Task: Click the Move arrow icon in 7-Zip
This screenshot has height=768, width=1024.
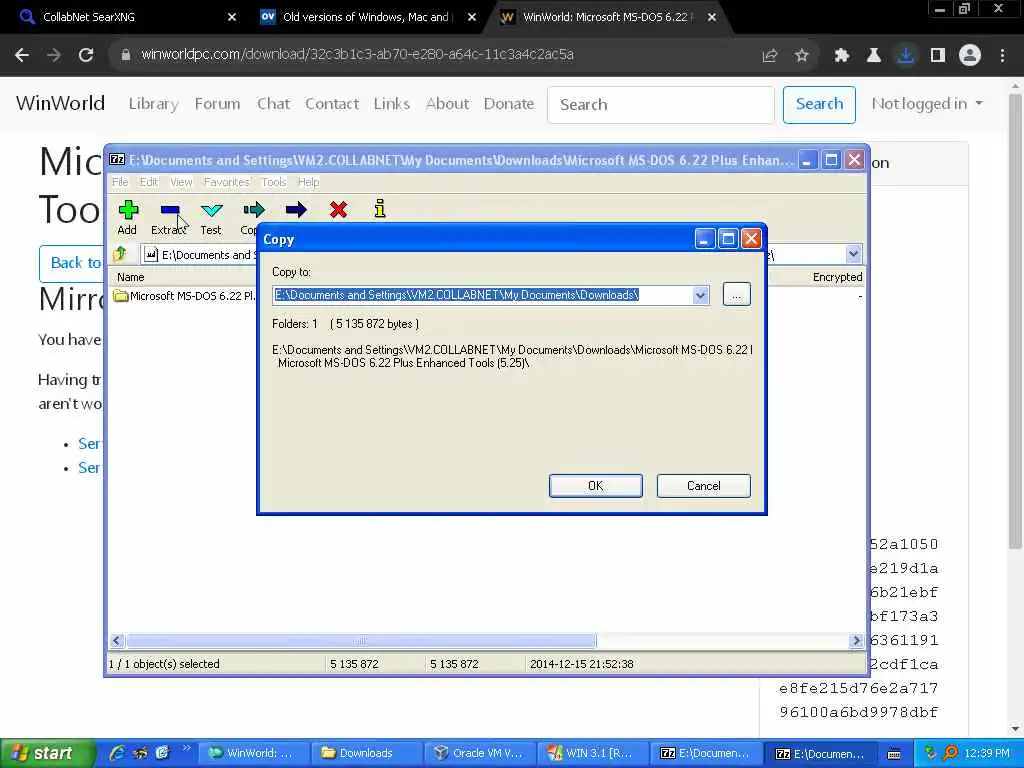Action: (x=296, y=210)
